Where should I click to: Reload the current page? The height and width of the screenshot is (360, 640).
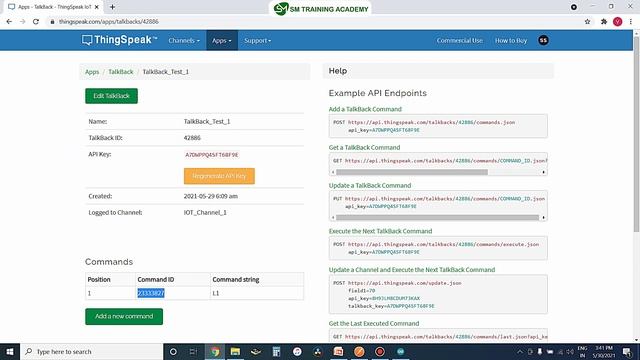(36, 22)
